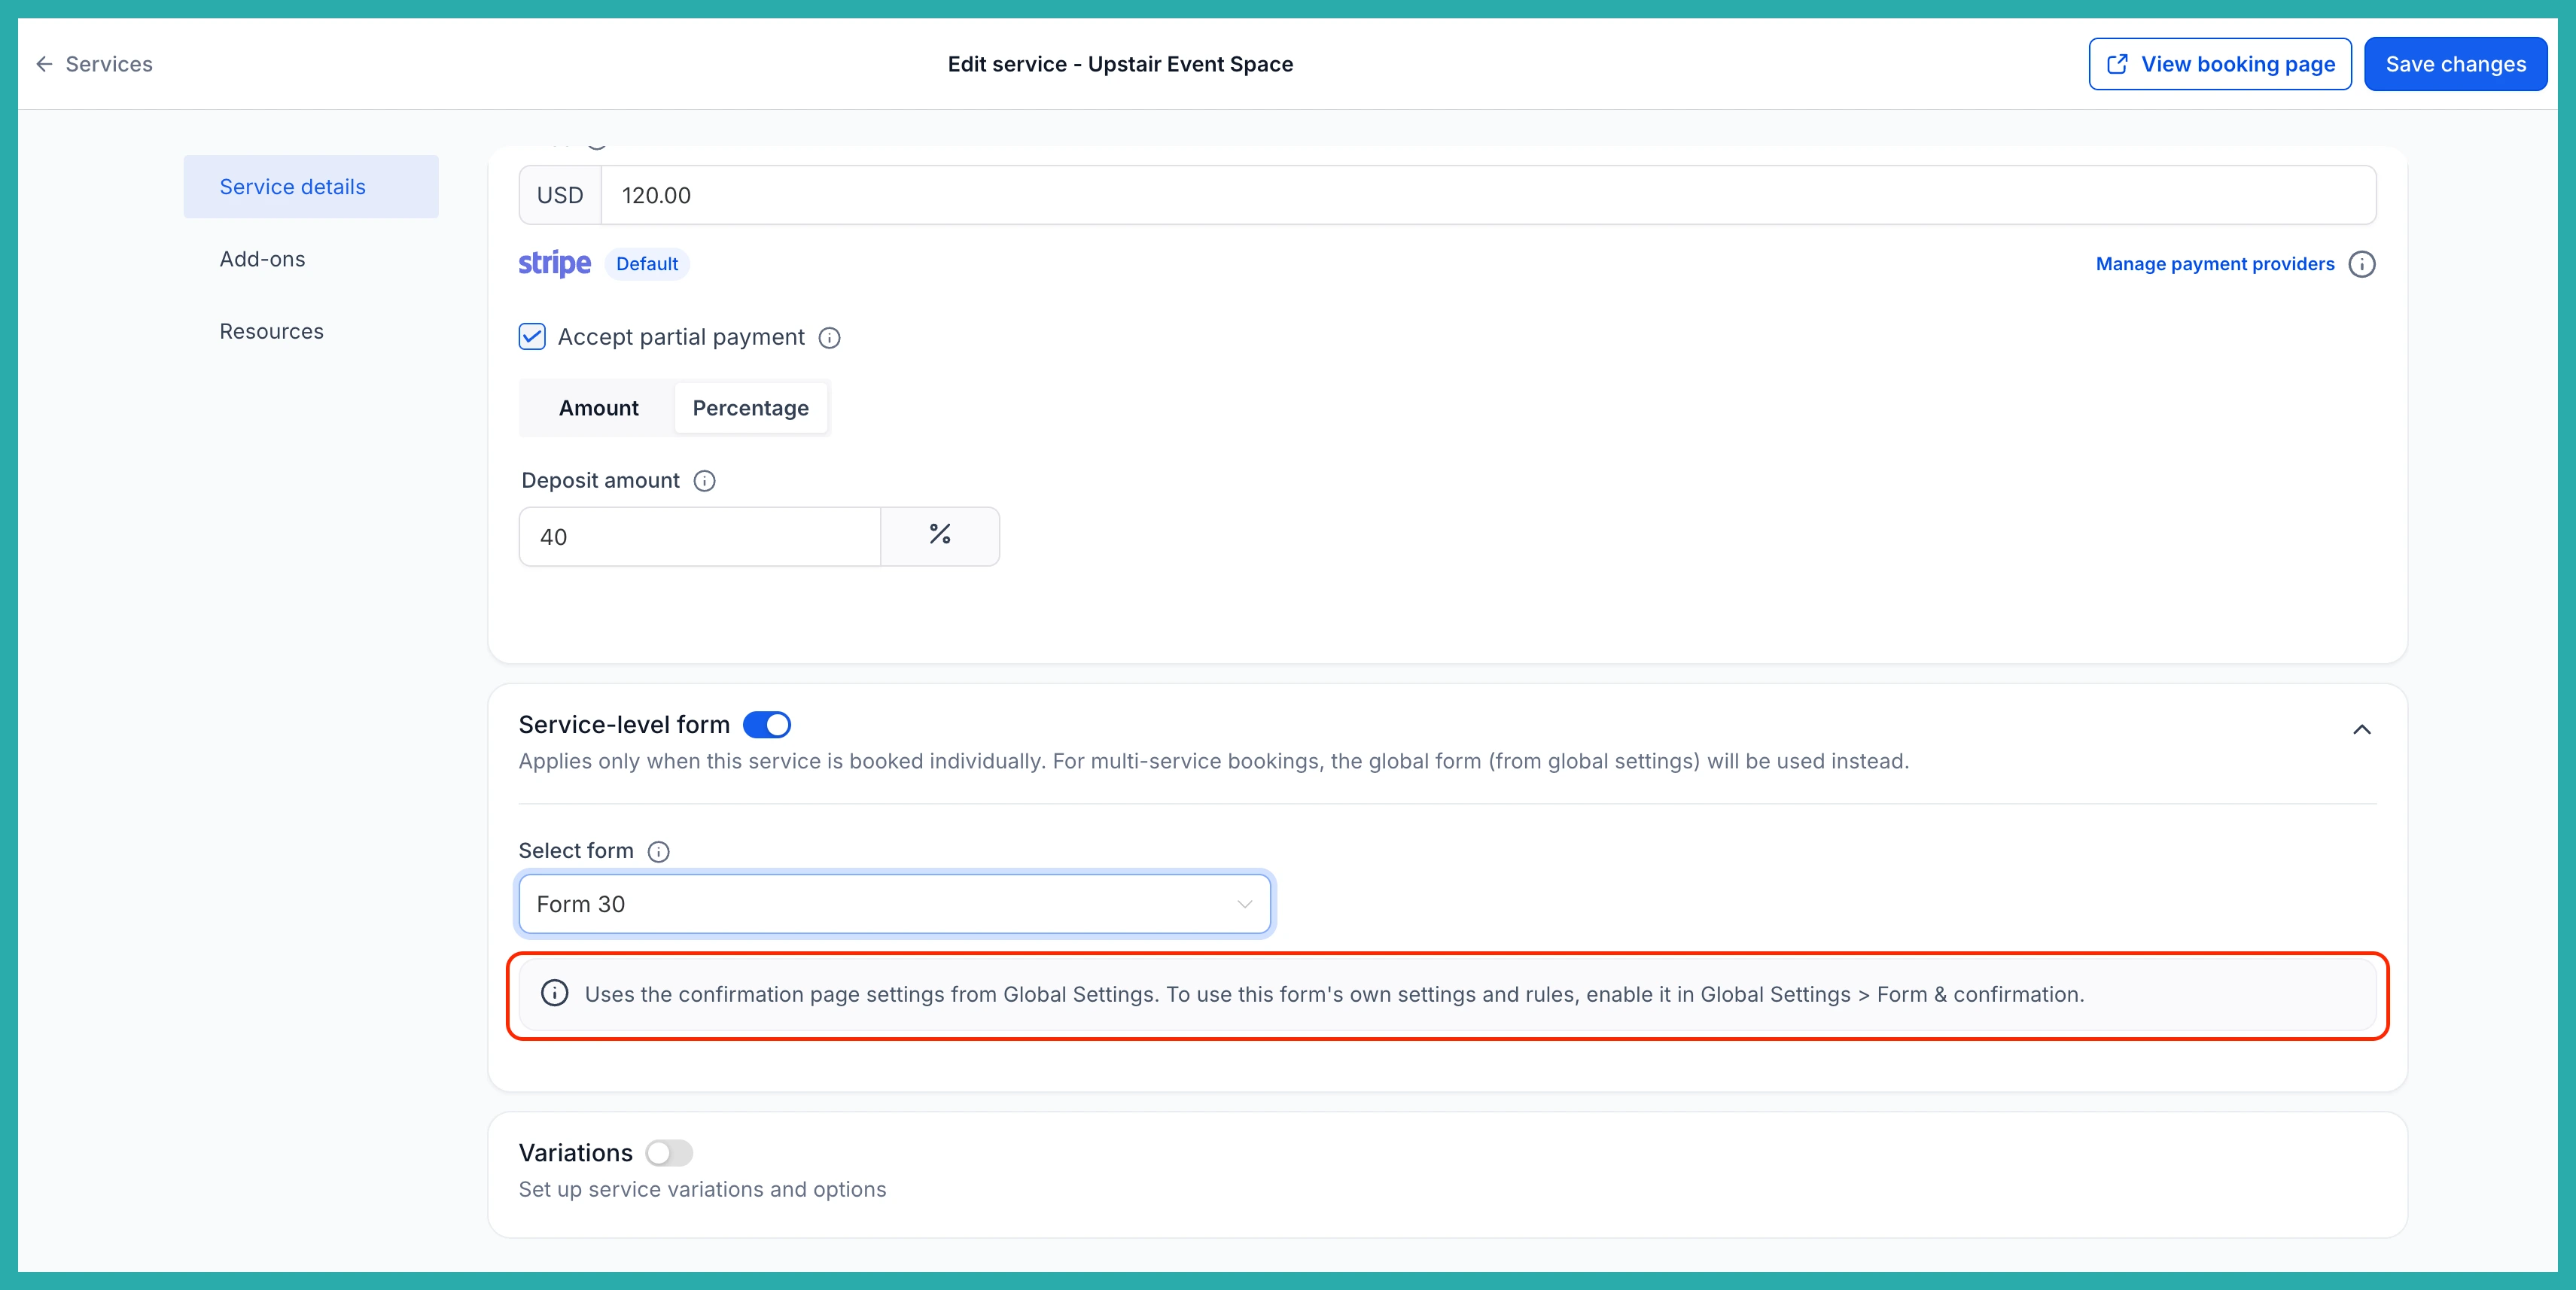Click the price field showing 120.00
The width and height of the screenshot is (2576, 1290).
pyautogui.click(x=1488, y=195)
